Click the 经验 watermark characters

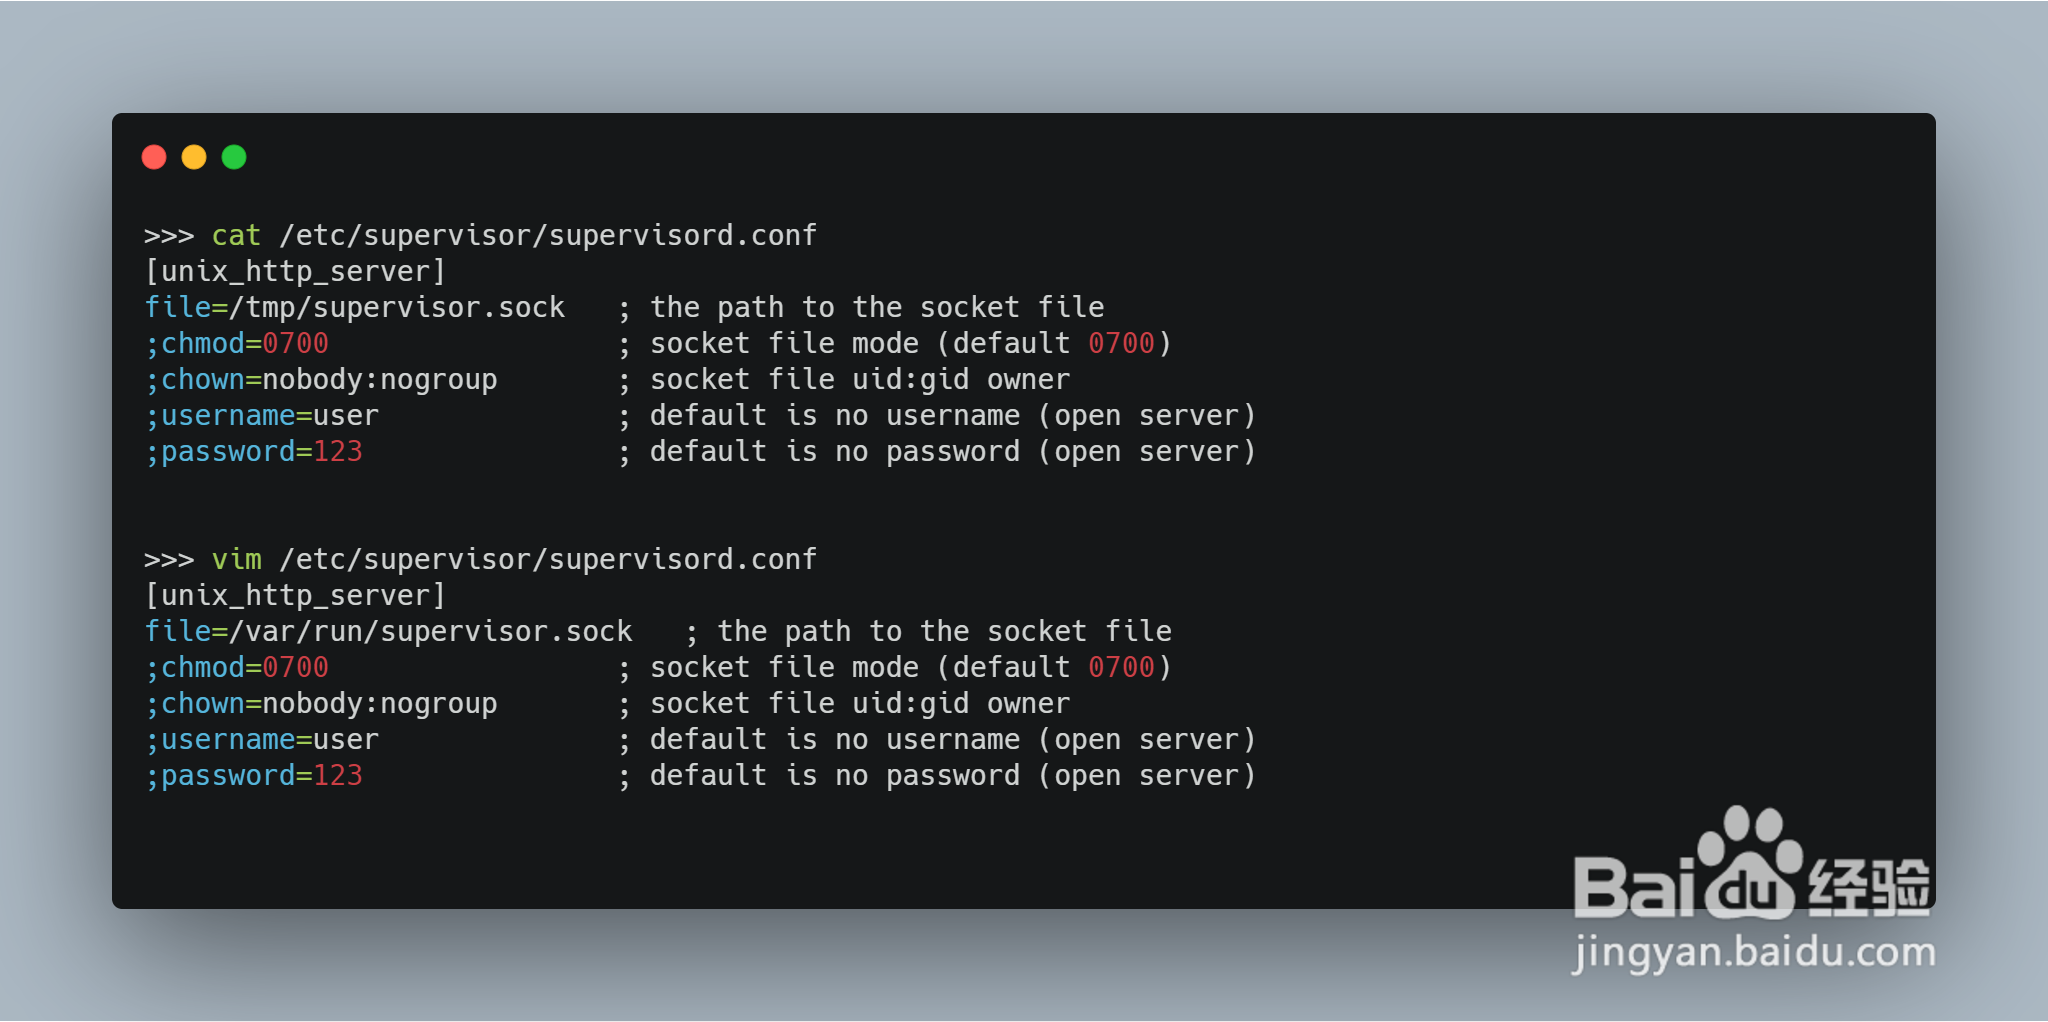[1869, 887]
